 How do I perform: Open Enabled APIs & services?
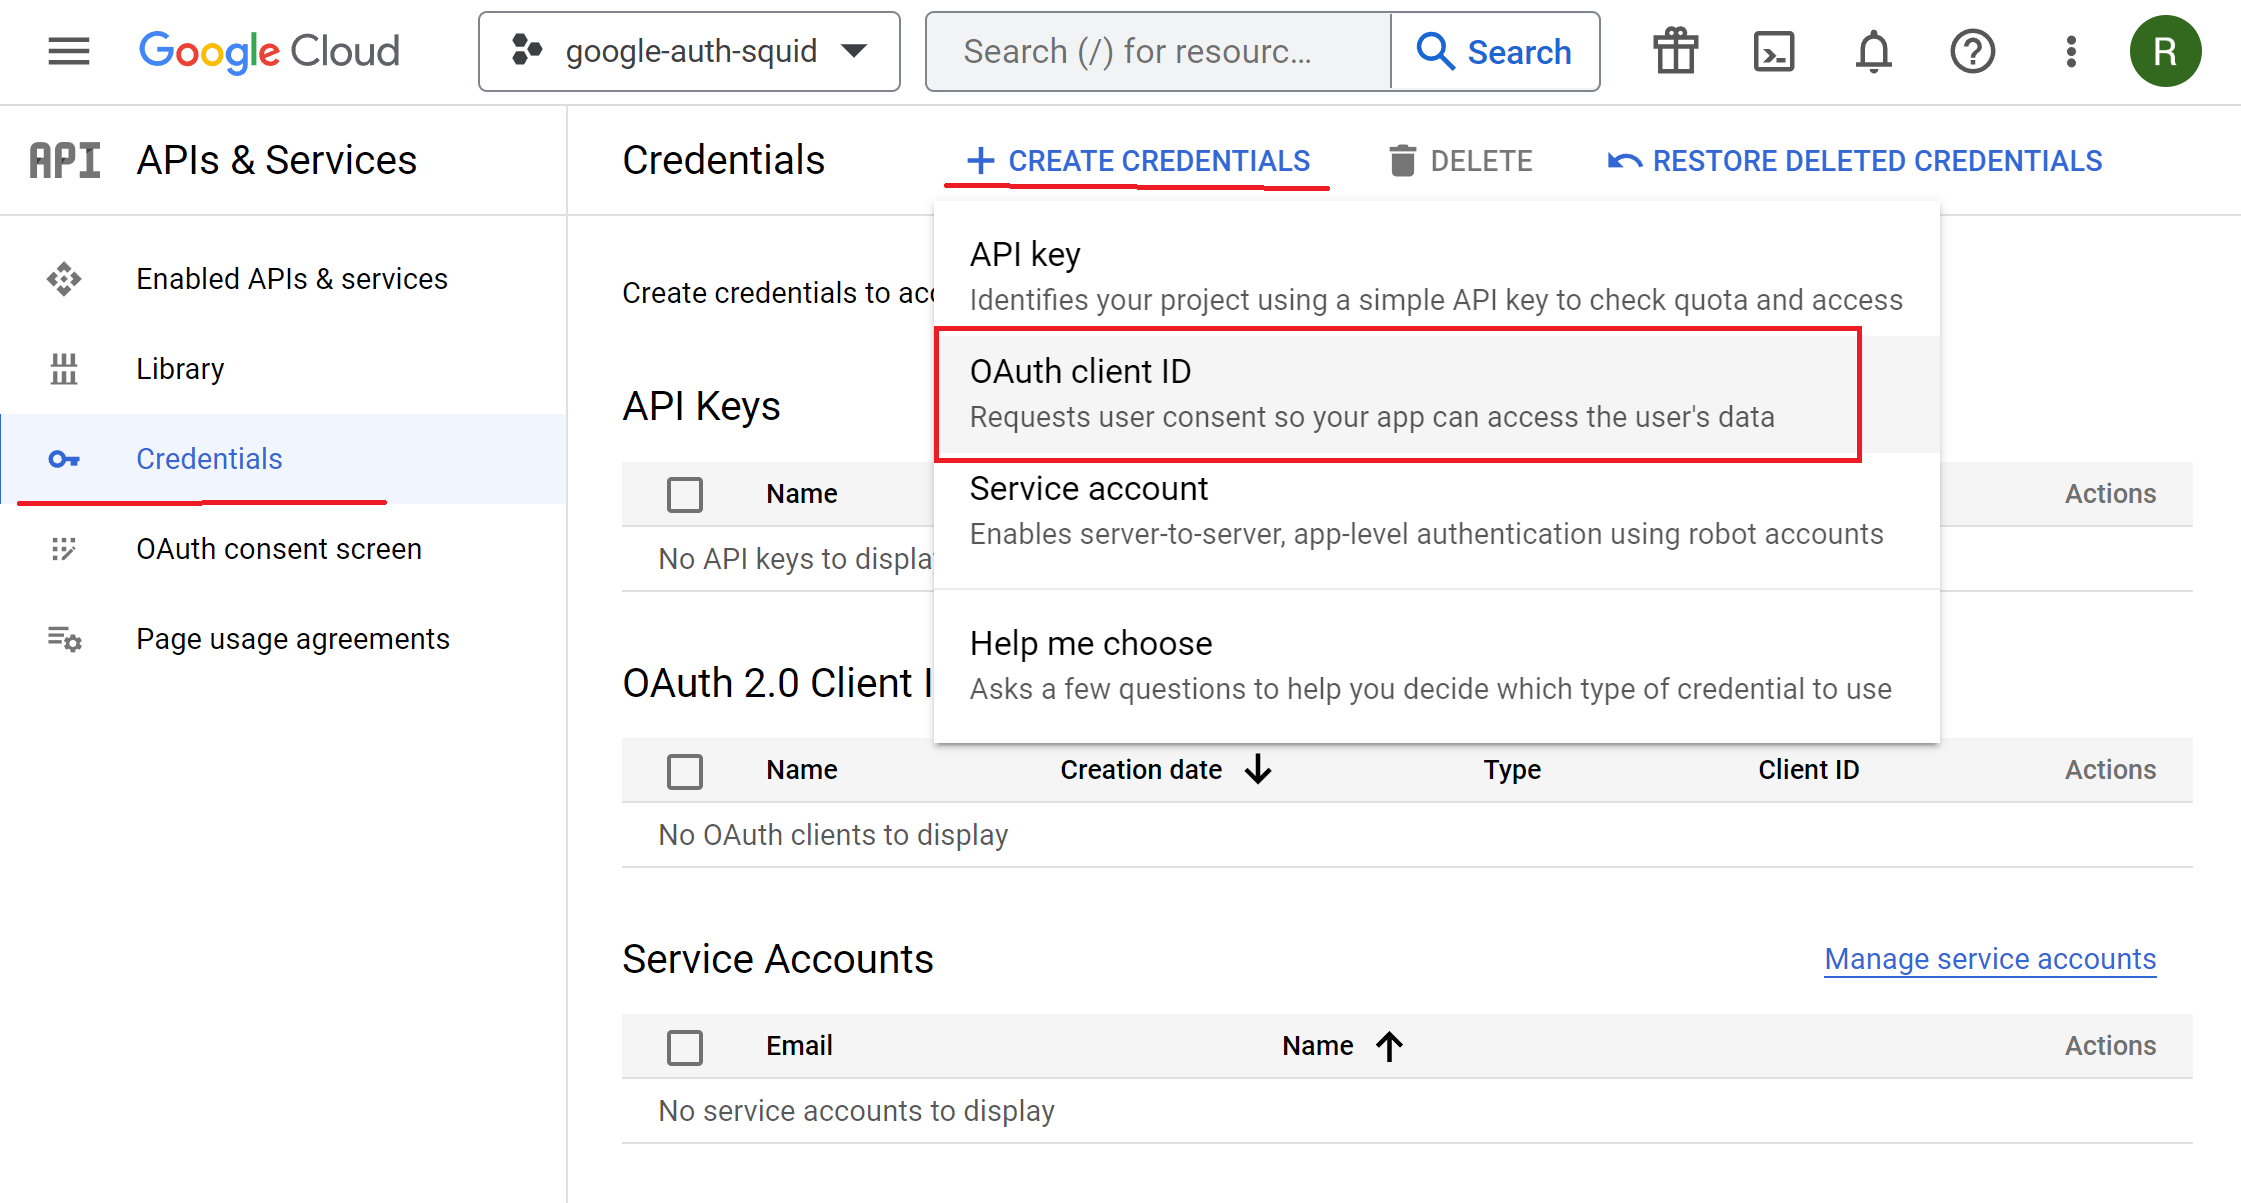coord(284,279)
